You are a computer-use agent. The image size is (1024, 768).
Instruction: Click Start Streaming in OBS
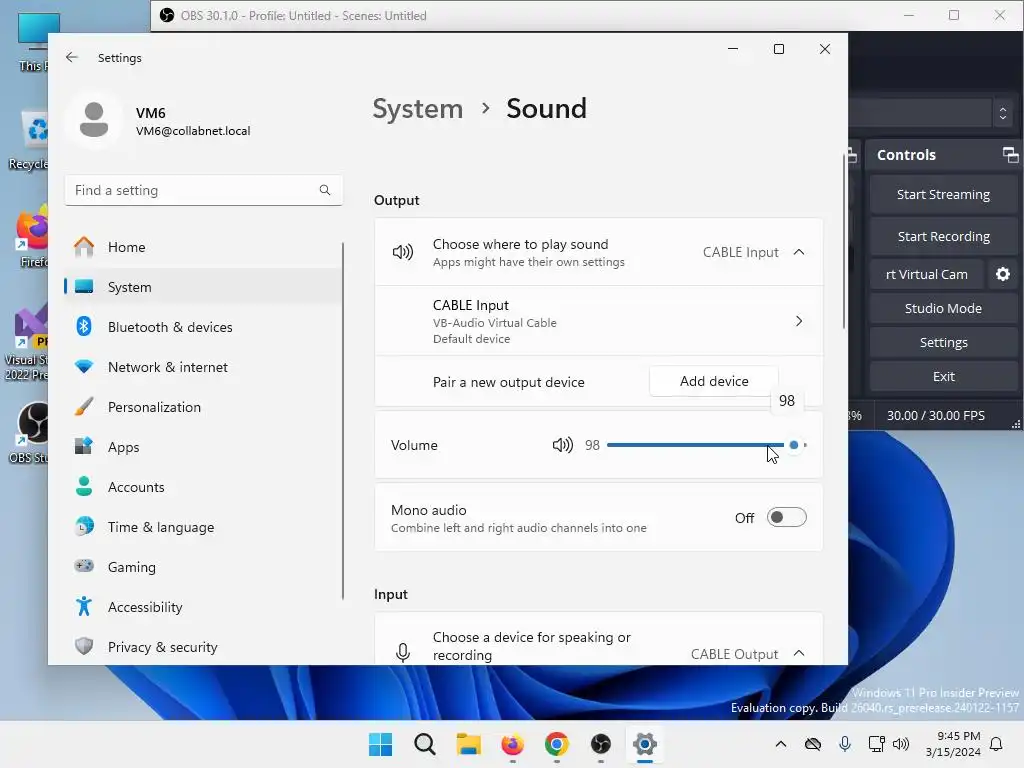(x=943, y=195)
